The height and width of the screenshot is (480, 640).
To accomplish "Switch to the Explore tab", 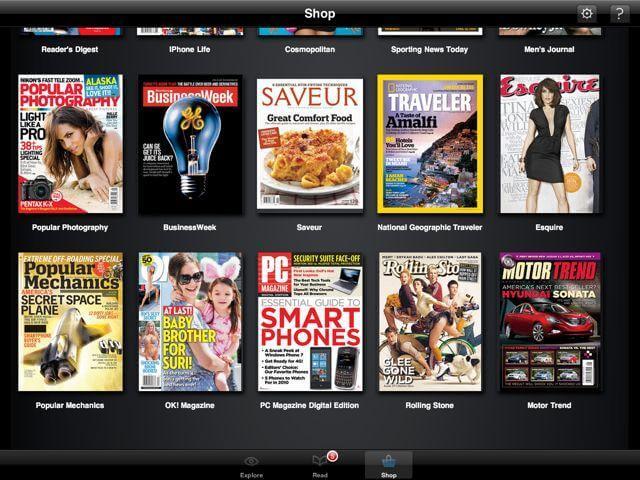I will coord(251,467).
